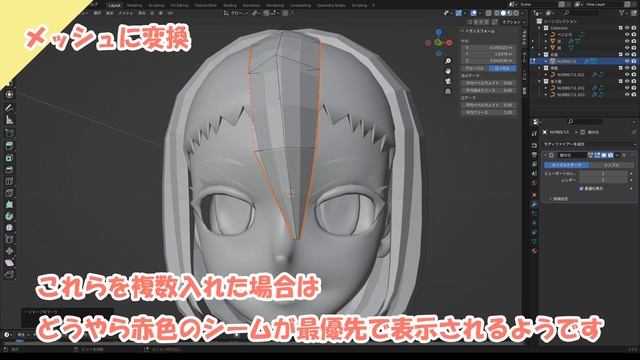Open the World properties tab
Viewport: 640px width, 360px height.
(534, 183)
